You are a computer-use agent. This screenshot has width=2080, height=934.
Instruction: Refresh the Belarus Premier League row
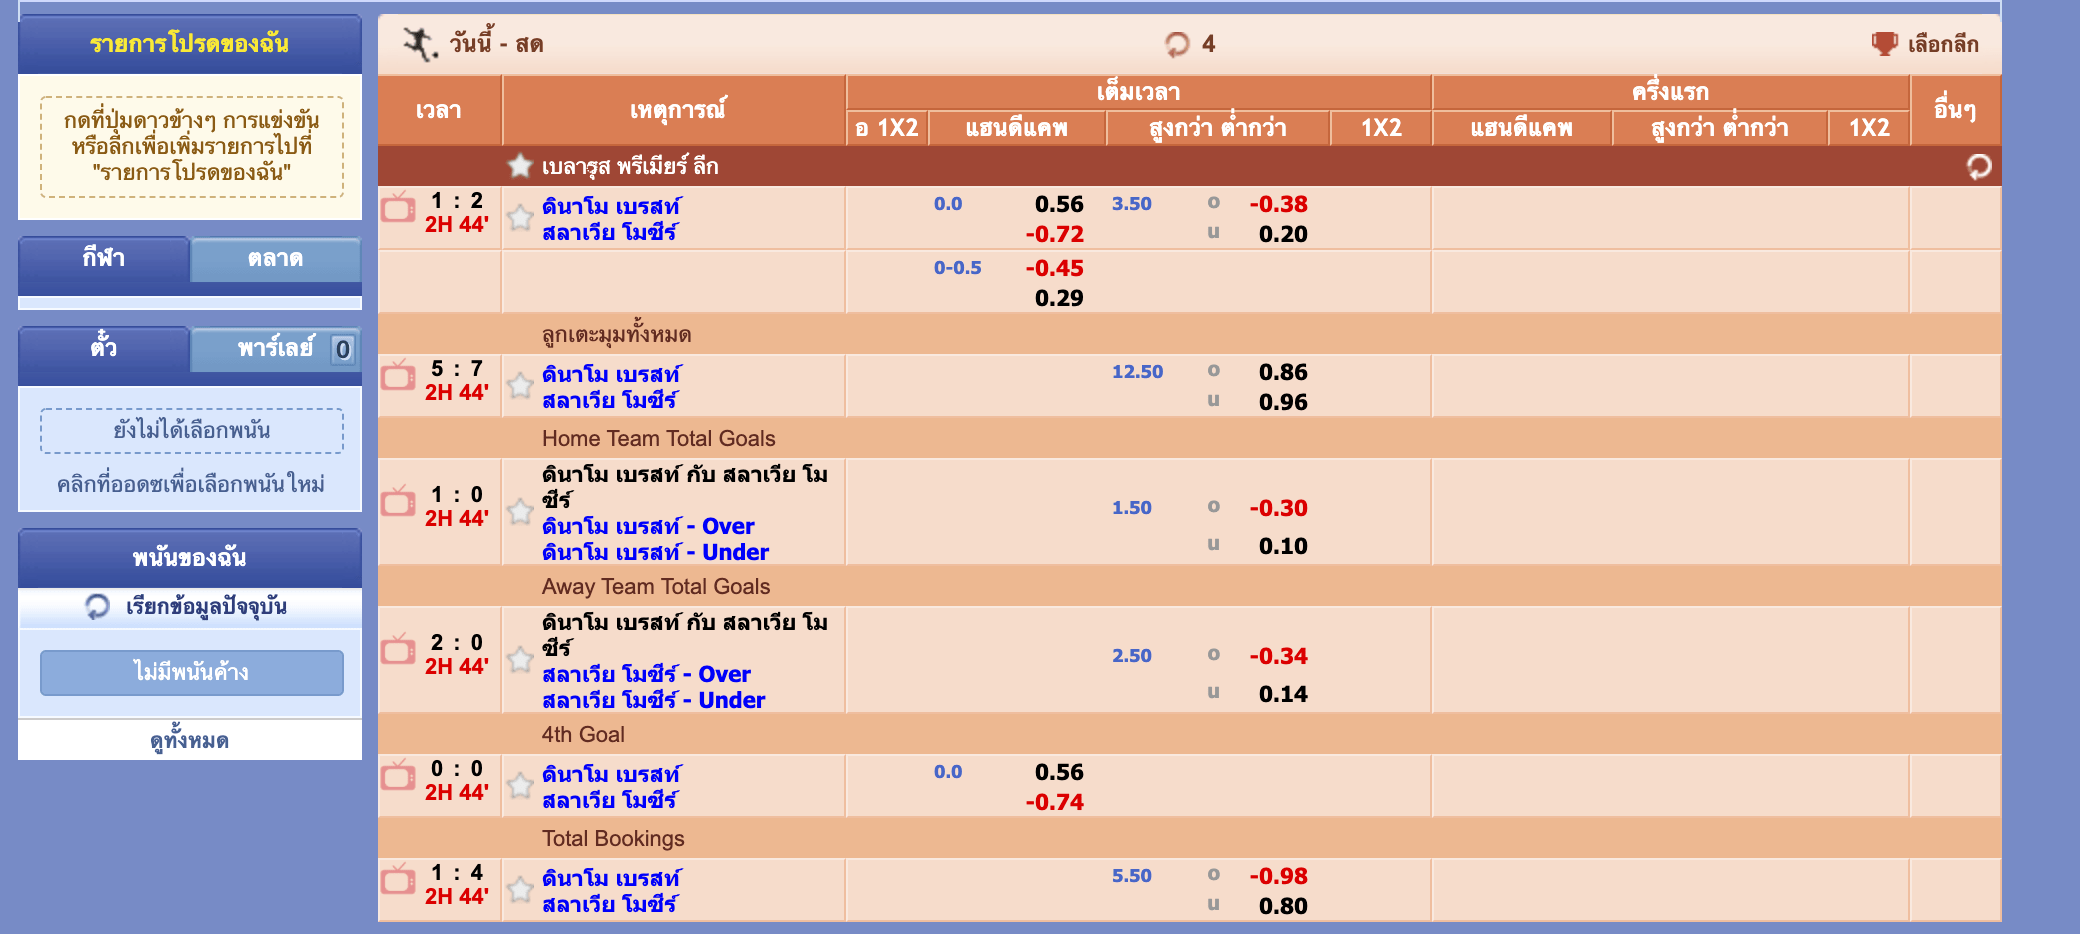(1978, 167)
